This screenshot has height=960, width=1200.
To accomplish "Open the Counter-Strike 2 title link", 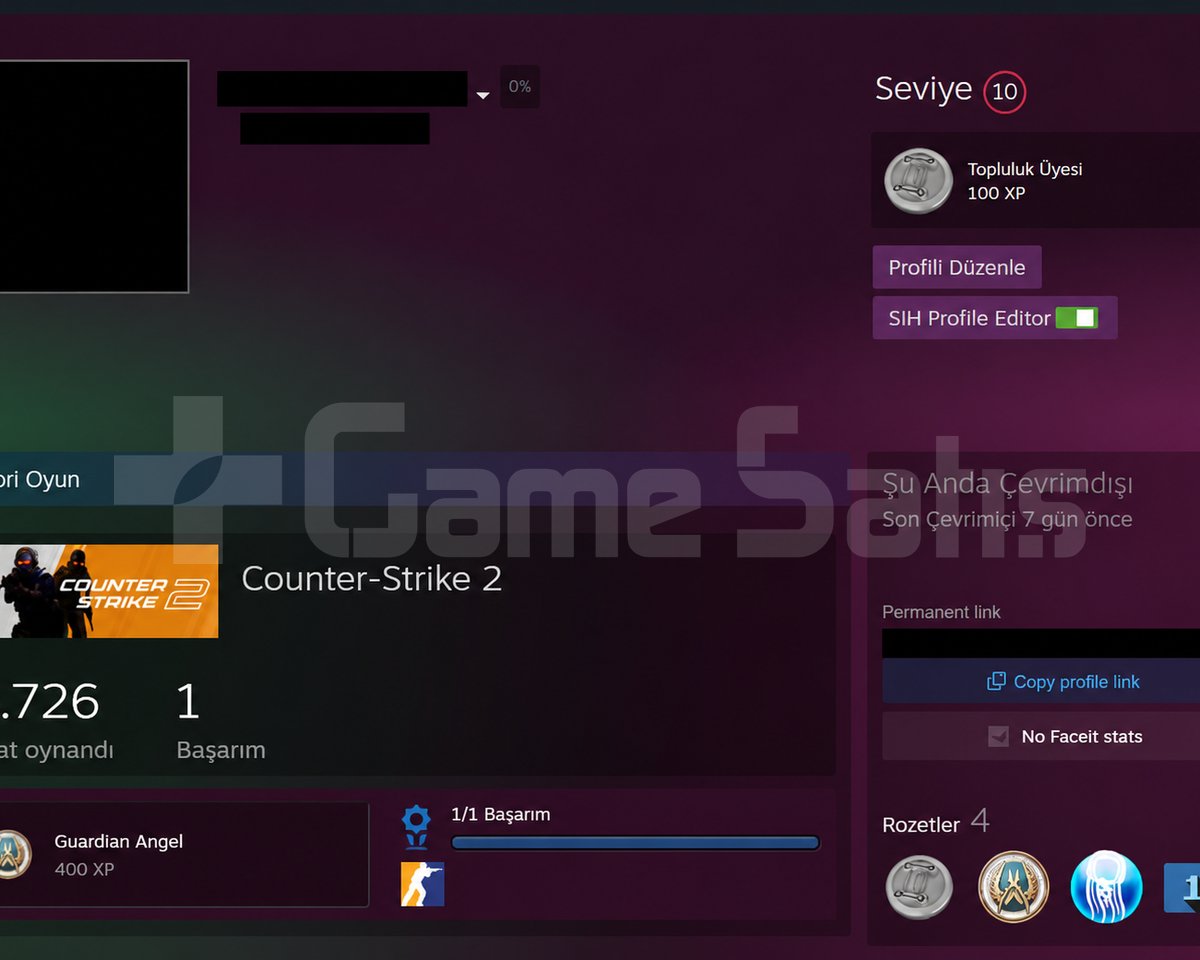I will tap(372, 579).
